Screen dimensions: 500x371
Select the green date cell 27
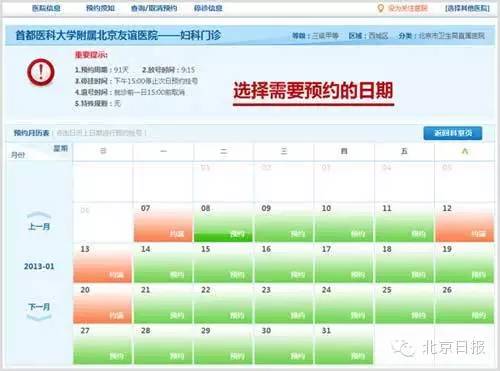point(102,345)
